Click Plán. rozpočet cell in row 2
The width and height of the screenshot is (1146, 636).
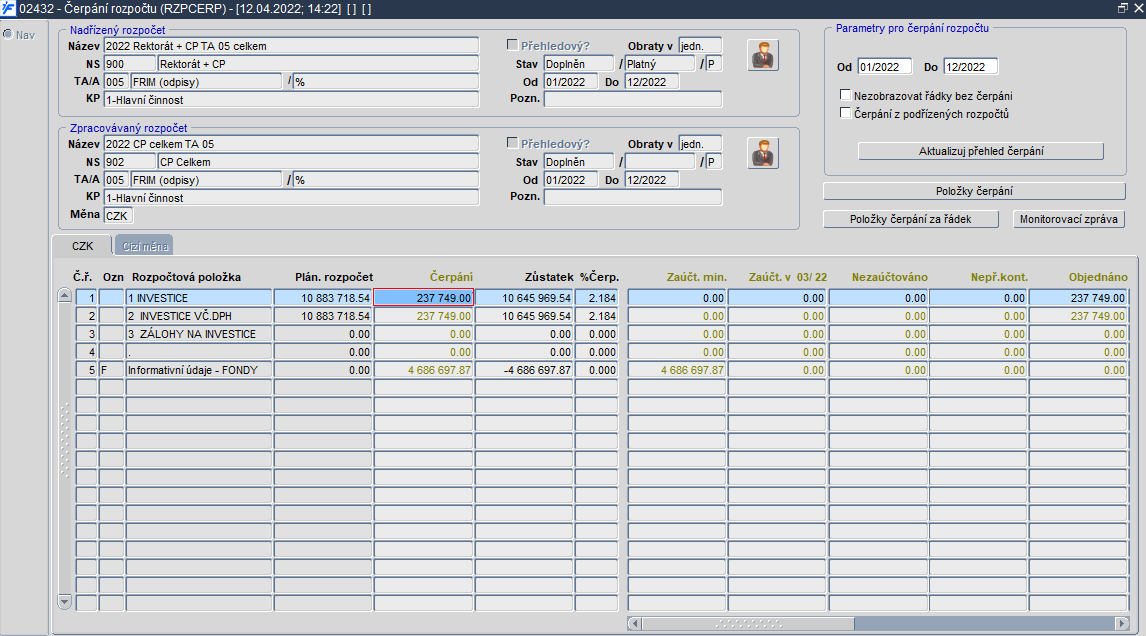pos(323,316)
